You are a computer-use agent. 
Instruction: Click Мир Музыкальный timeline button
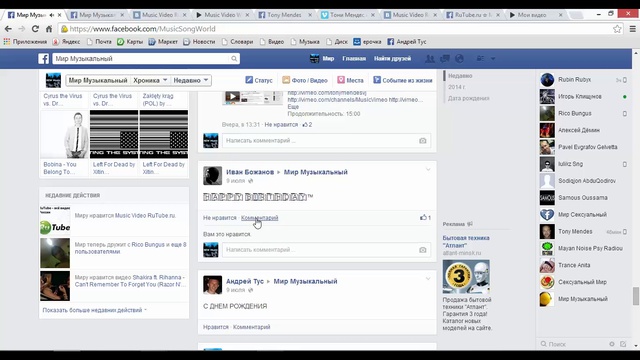(x=98, y=80)
